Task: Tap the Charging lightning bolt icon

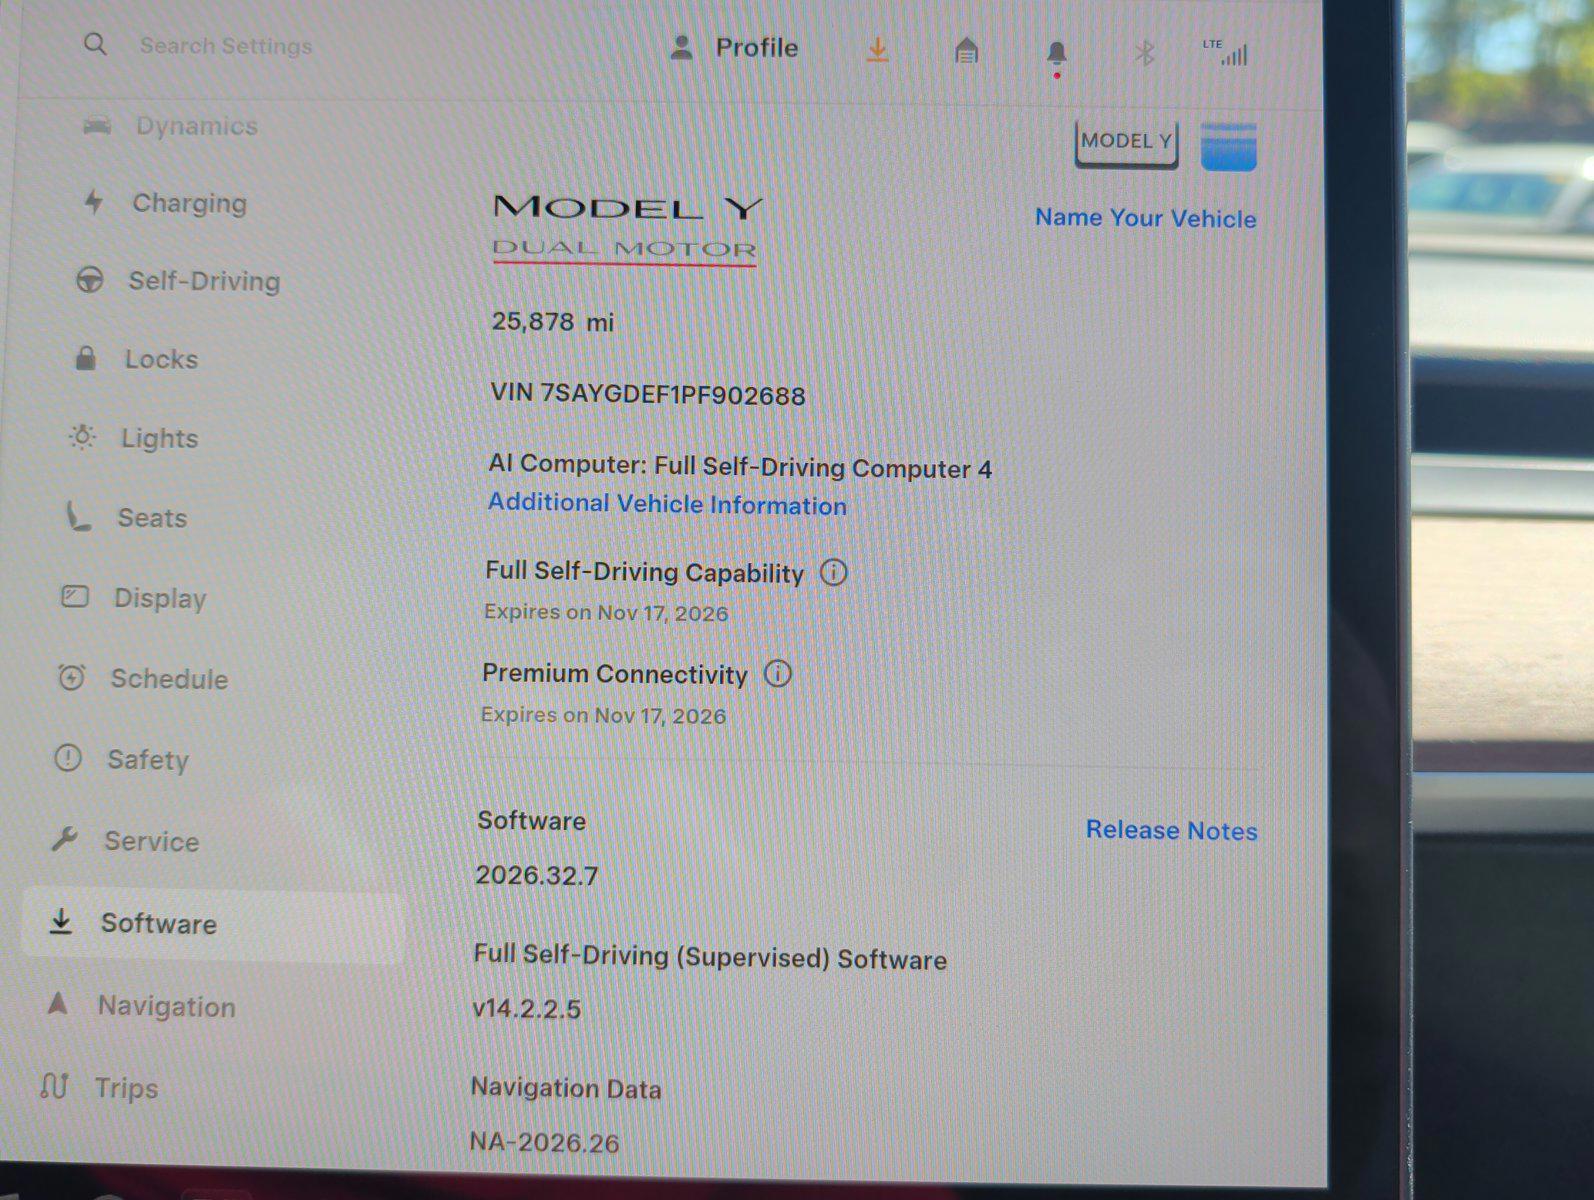Action: click(94, 201)
